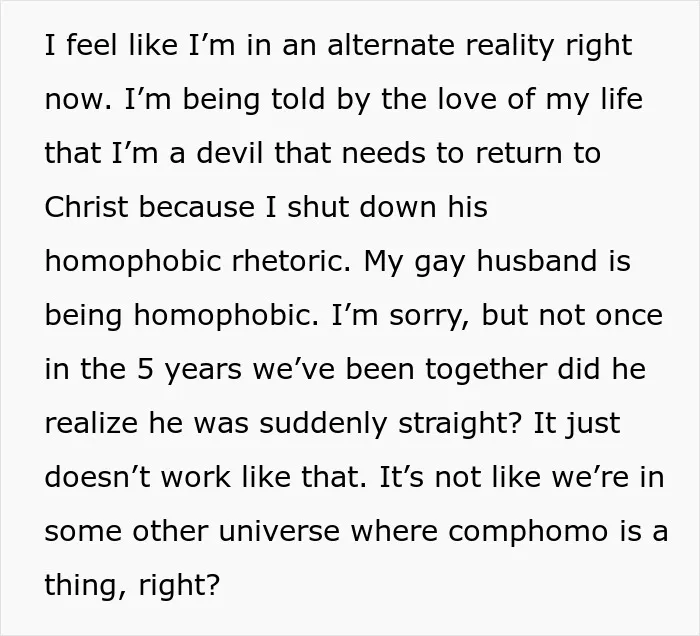Screen dimensions: 700x636
Task: Click the word "realize" in the text
Action: [91, 423]
